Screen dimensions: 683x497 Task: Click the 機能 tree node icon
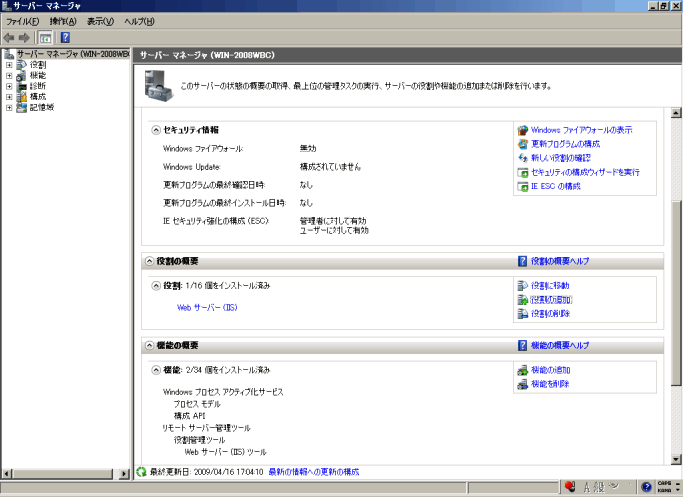[x=21, y=75]
